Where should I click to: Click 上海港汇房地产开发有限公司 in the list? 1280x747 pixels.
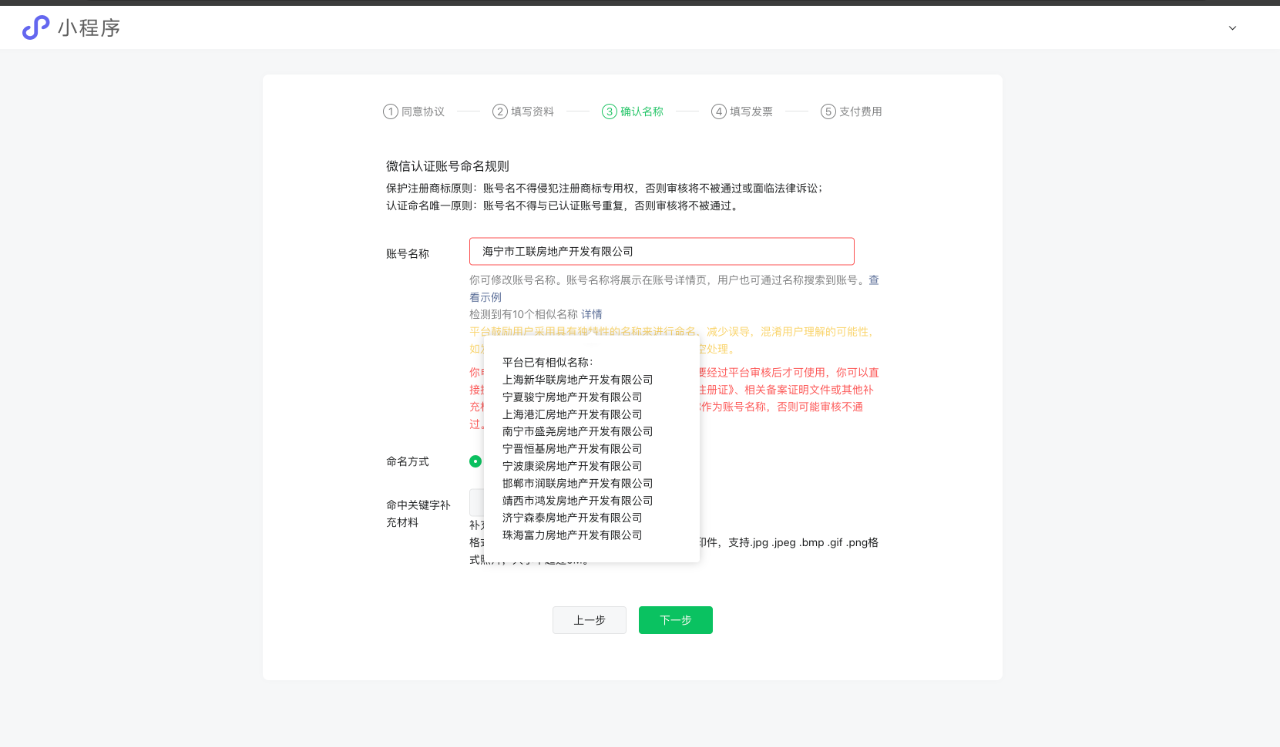point(572,414)
